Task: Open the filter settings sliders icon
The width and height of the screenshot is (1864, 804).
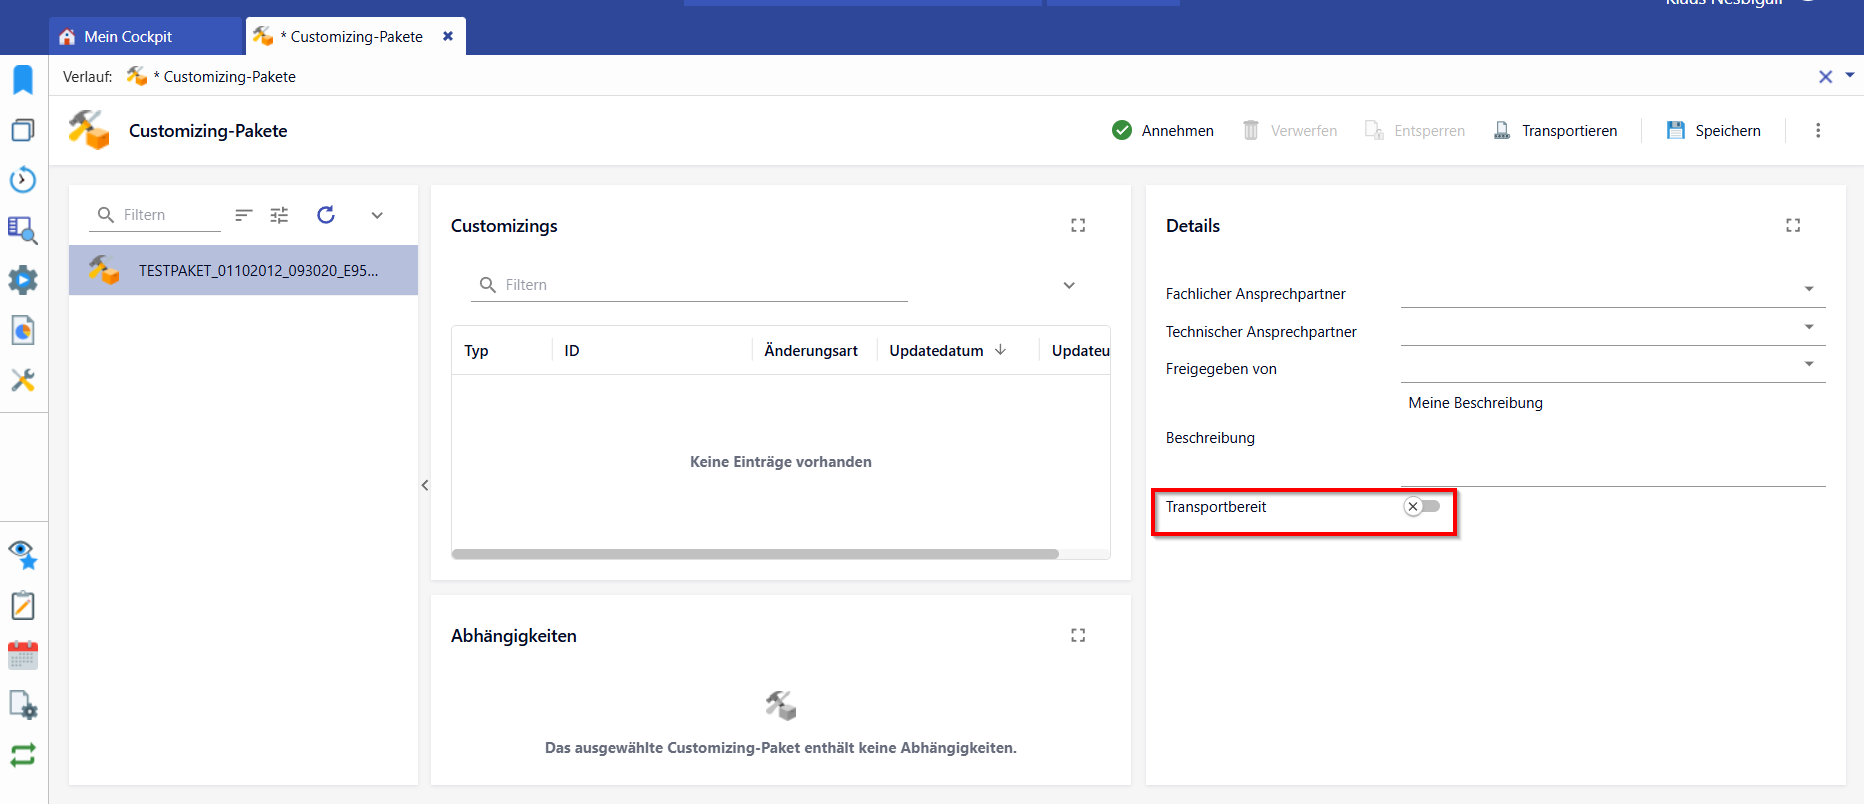Action: click(279, 215)
